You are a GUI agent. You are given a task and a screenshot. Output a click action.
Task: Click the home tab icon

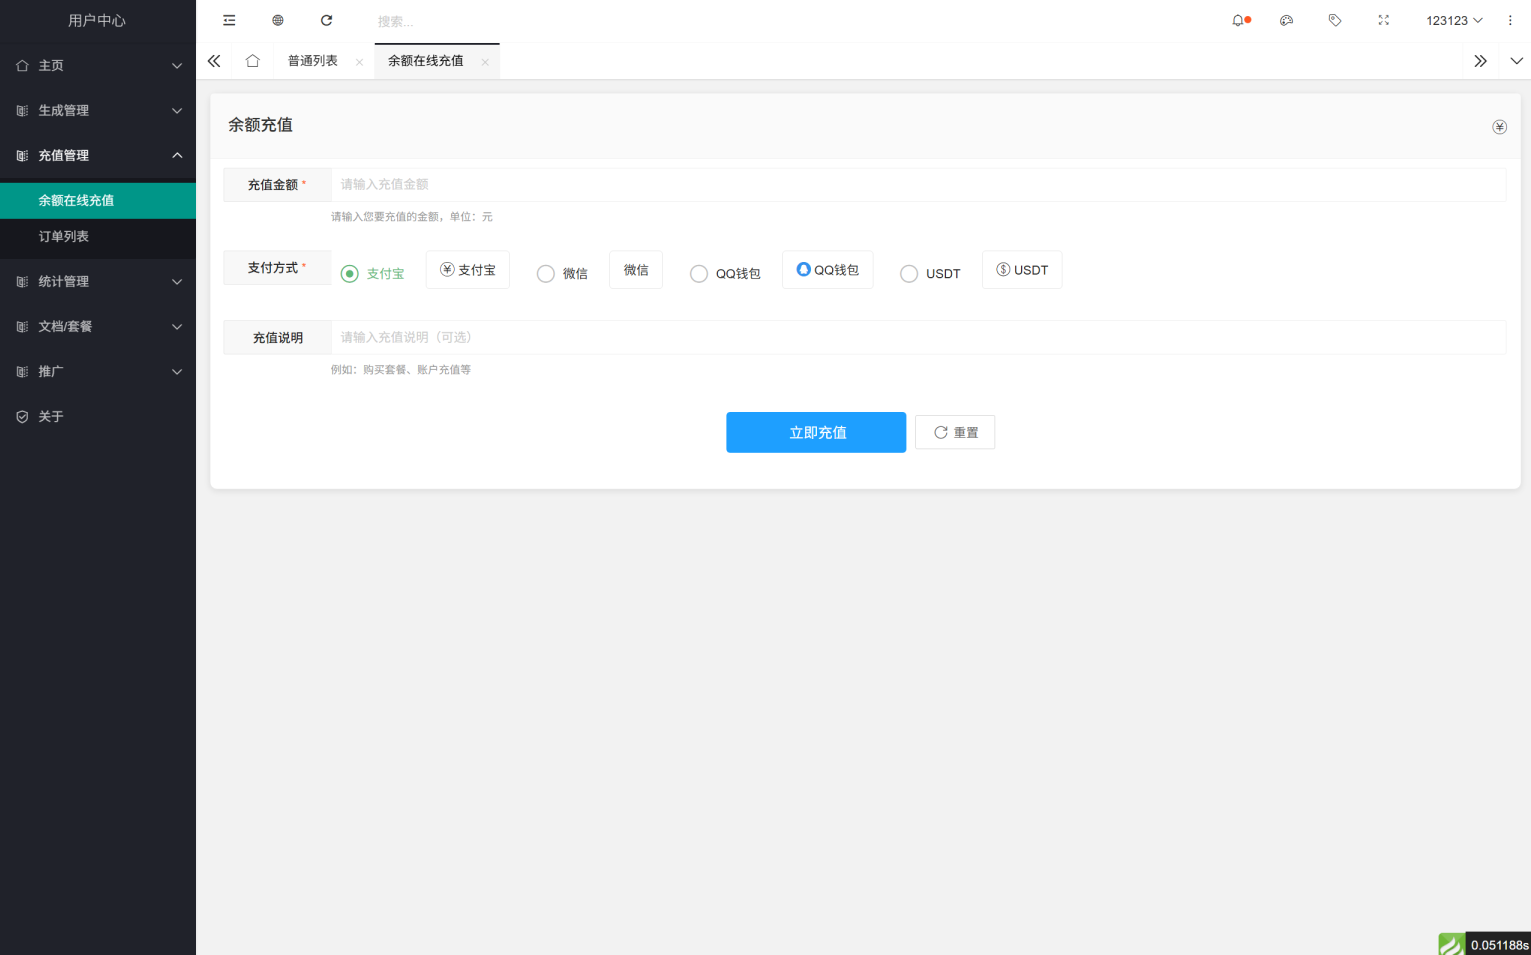(x=252, y=61)
